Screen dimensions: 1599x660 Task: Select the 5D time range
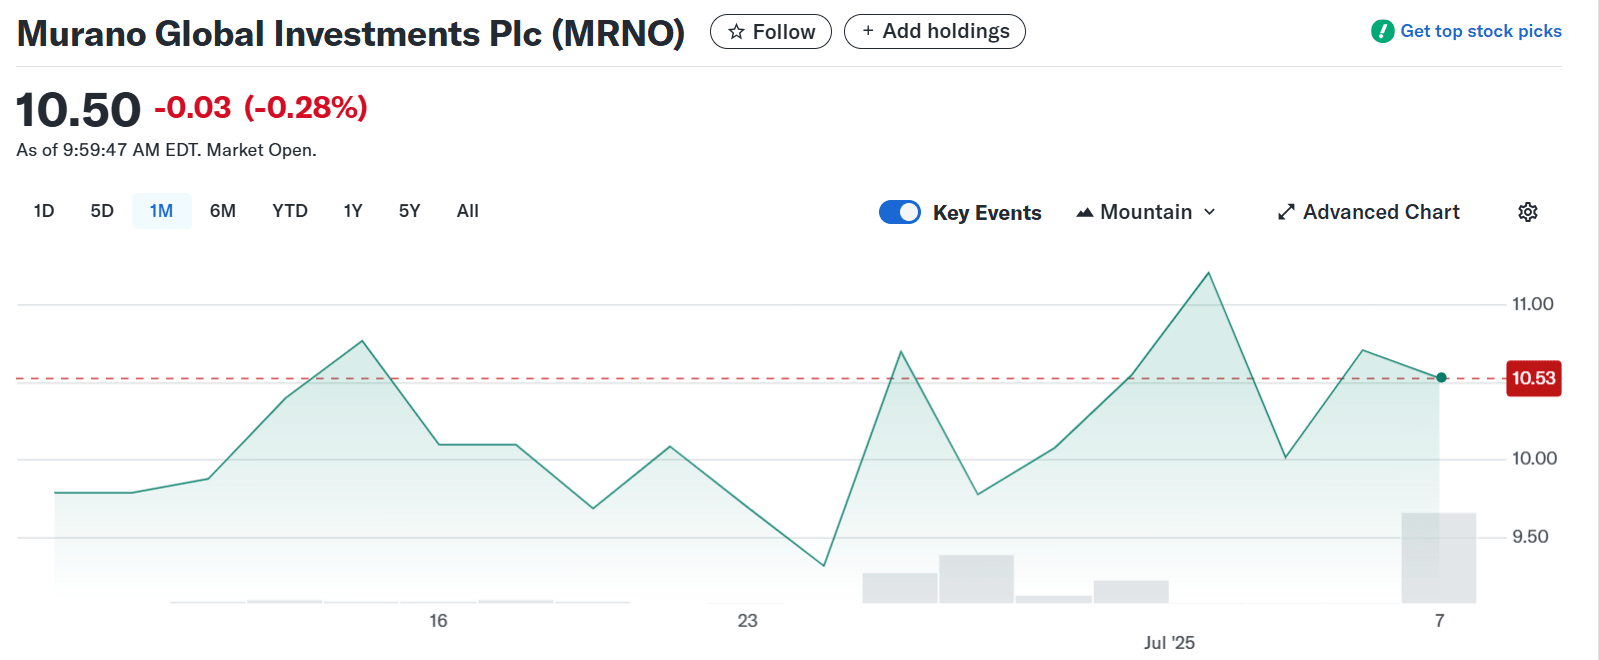click(102, 211)
